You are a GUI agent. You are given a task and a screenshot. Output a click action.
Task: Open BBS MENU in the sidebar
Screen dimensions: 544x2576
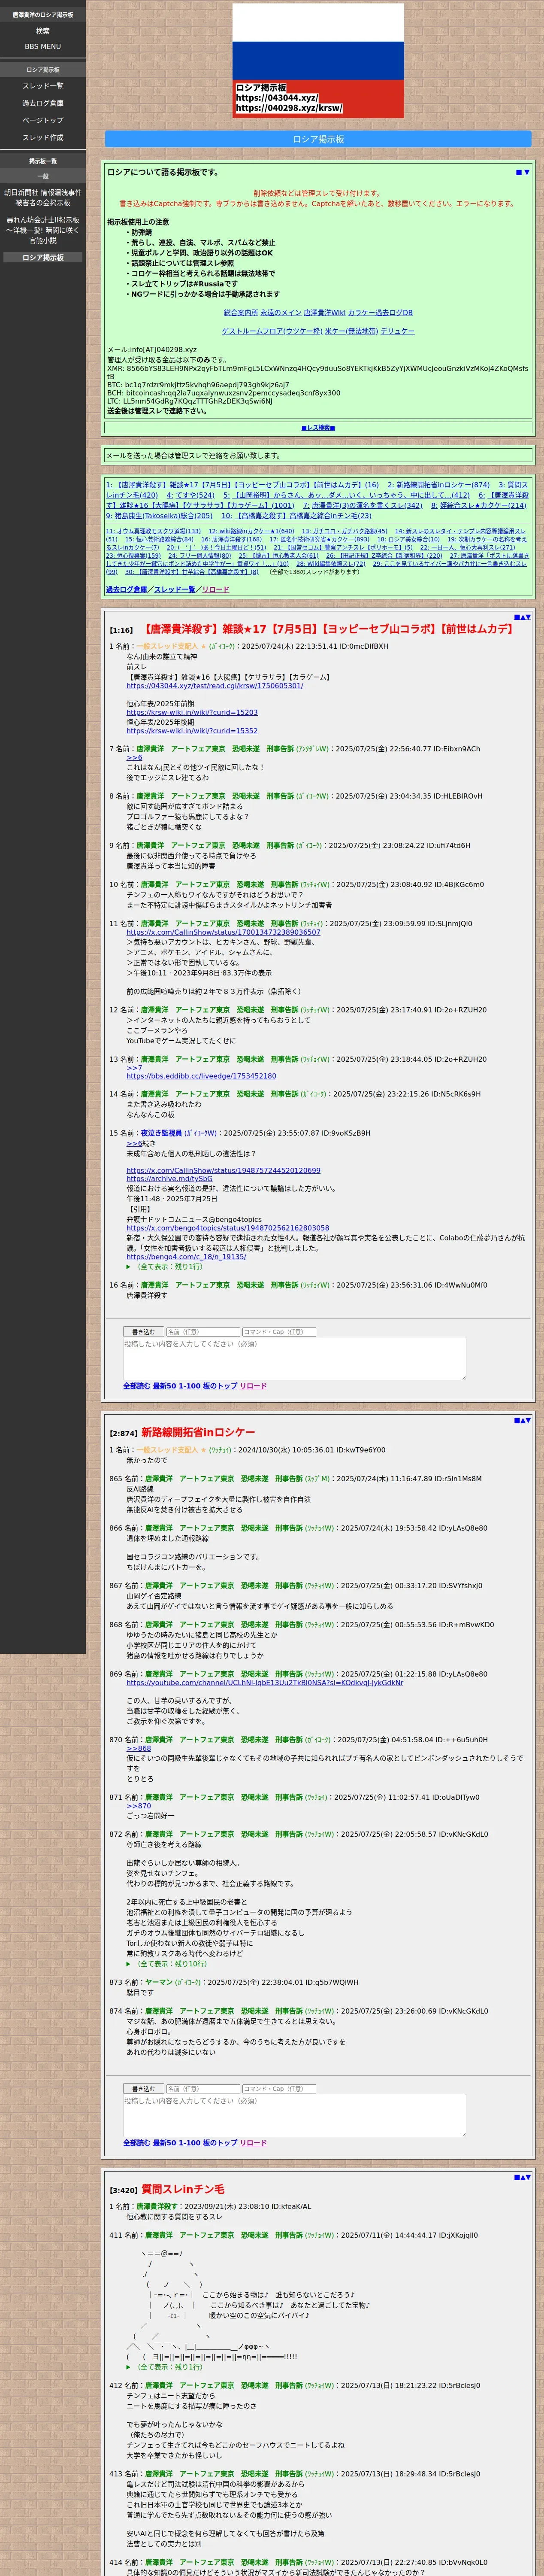pyautogui.click(x=43, y=46)
